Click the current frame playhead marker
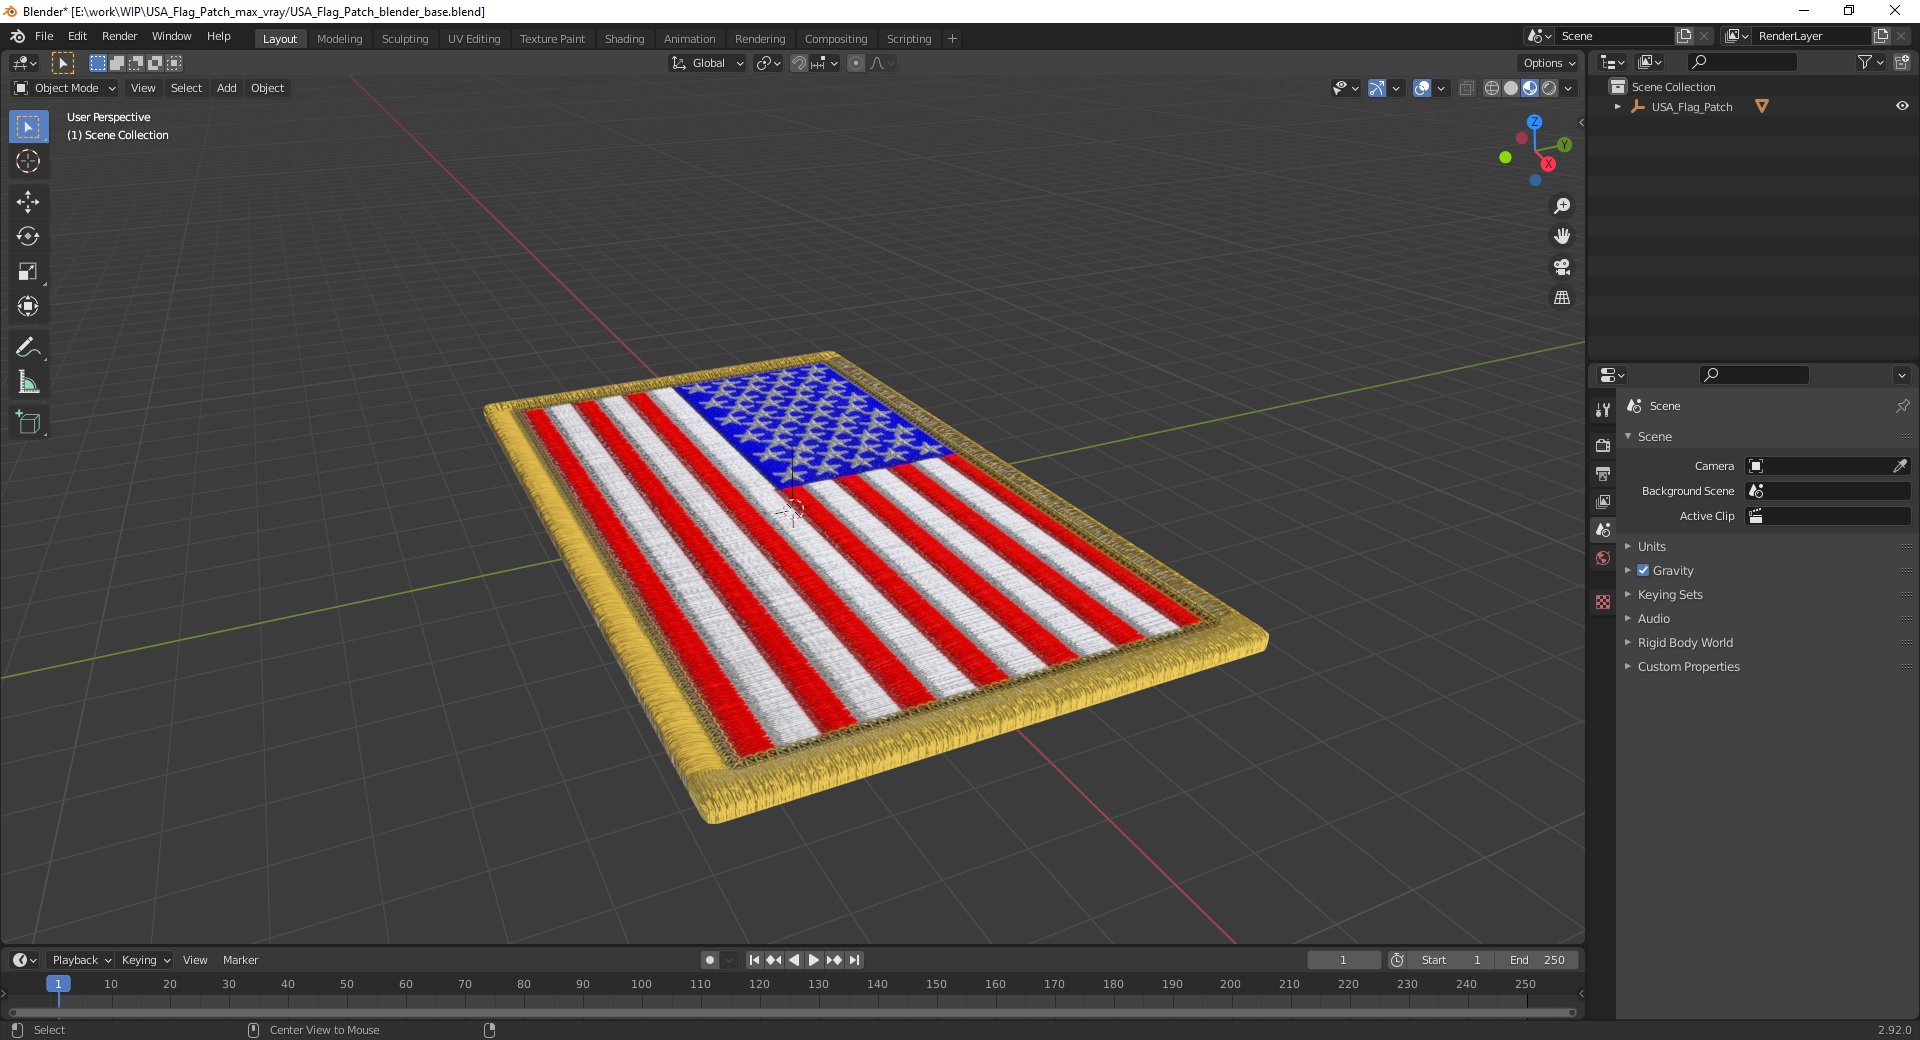This screenshot has width=1920, height=1040. [58, 984]
